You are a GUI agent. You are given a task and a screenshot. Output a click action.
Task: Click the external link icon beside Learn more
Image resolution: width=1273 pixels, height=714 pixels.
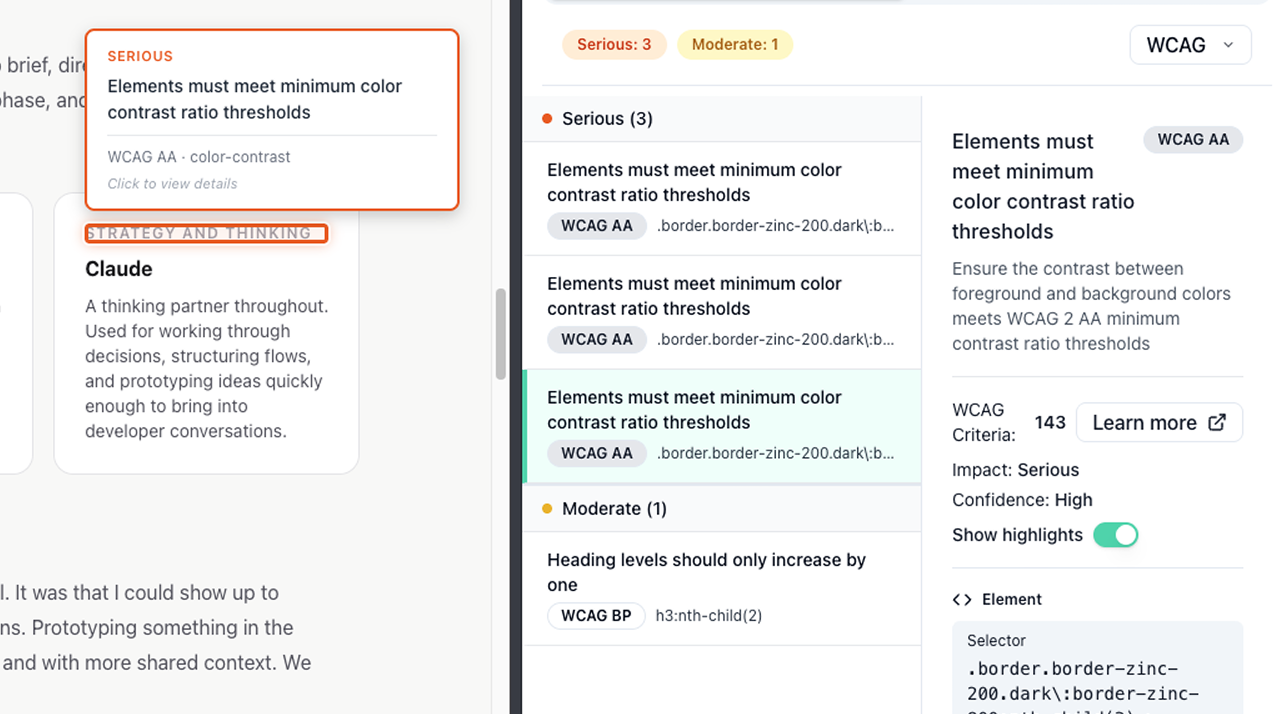pyautogui.click(x=1217, y=422)
